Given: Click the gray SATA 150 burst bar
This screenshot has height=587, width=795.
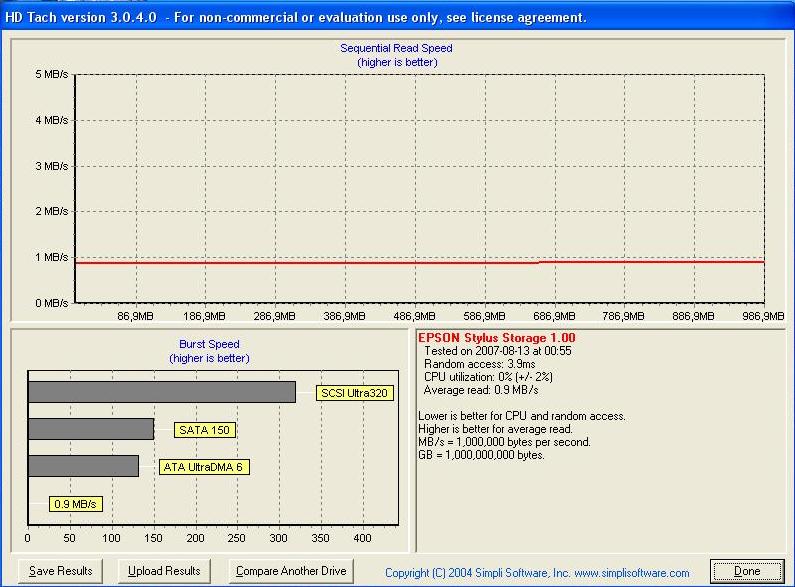Looking at the screenshot, I should tap(91, 429).
